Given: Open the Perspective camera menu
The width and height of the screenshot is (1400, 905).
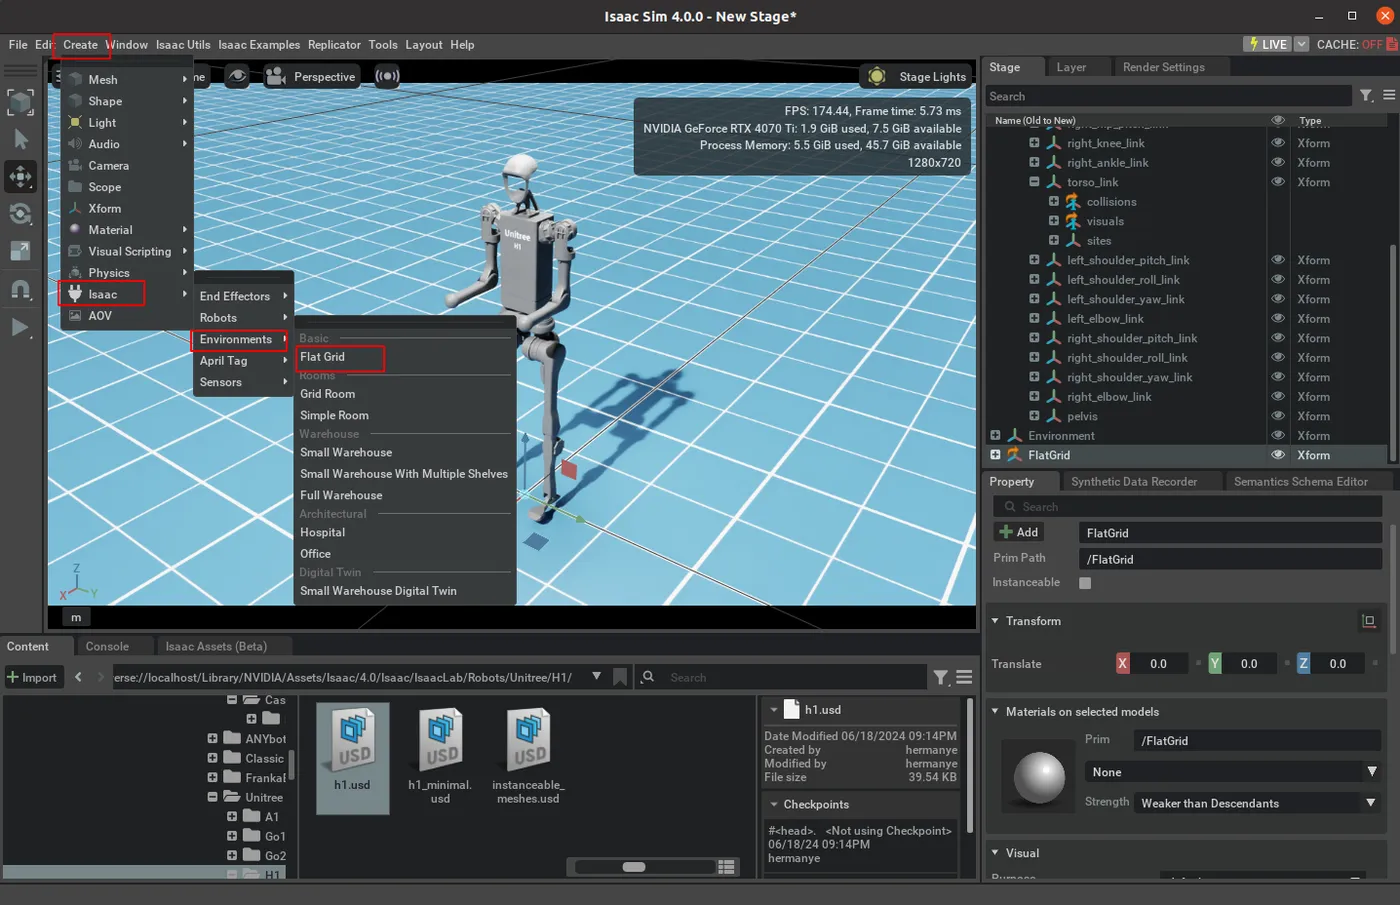Looking at the screenshot, I should point(311,76).
